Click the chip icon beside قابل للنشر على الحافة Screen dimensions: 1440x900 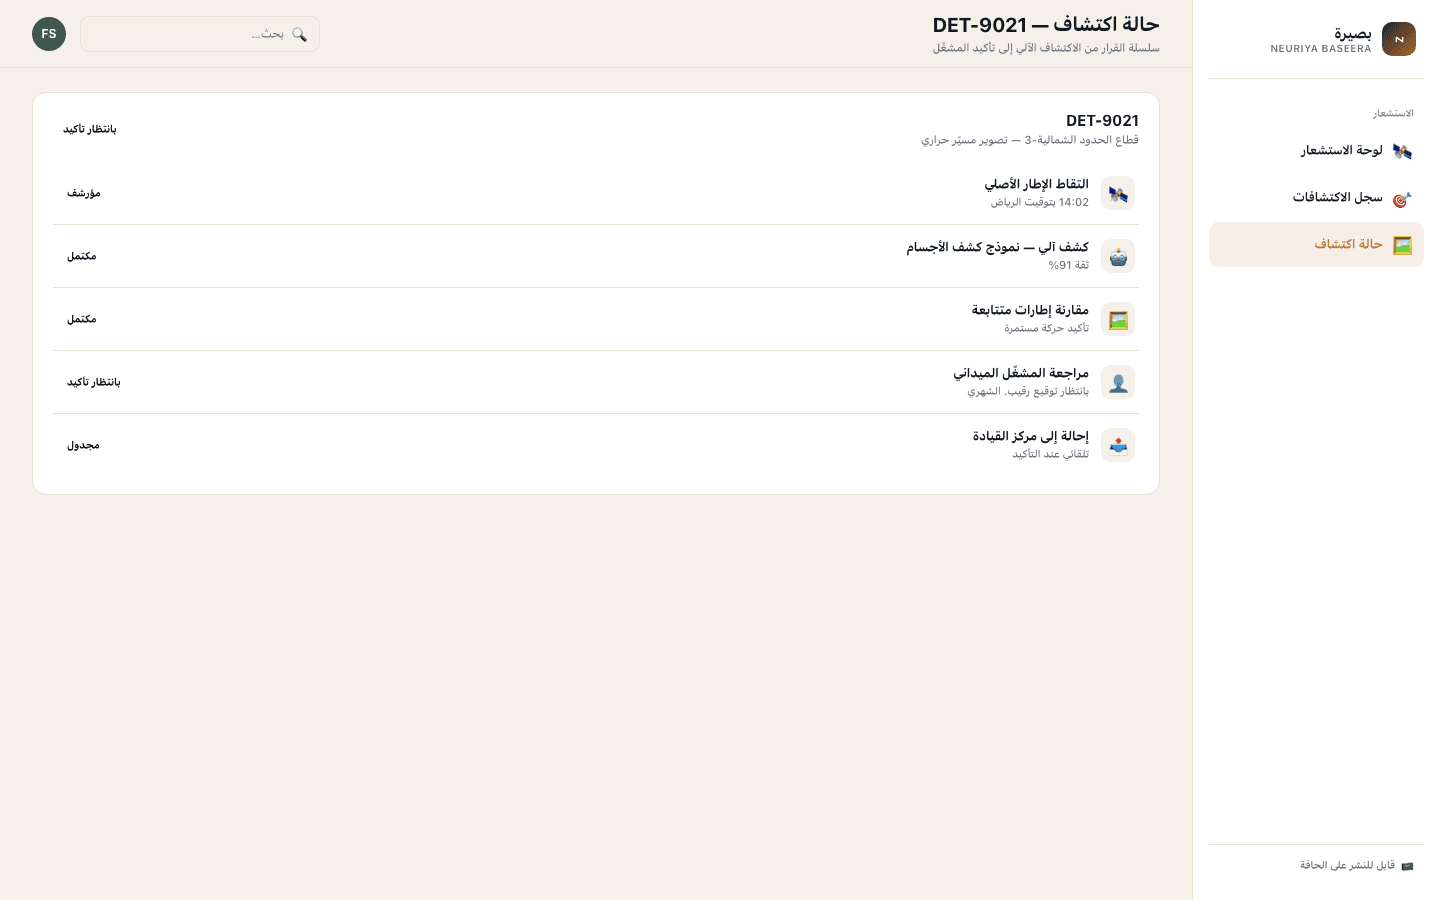click(1407, 866)
